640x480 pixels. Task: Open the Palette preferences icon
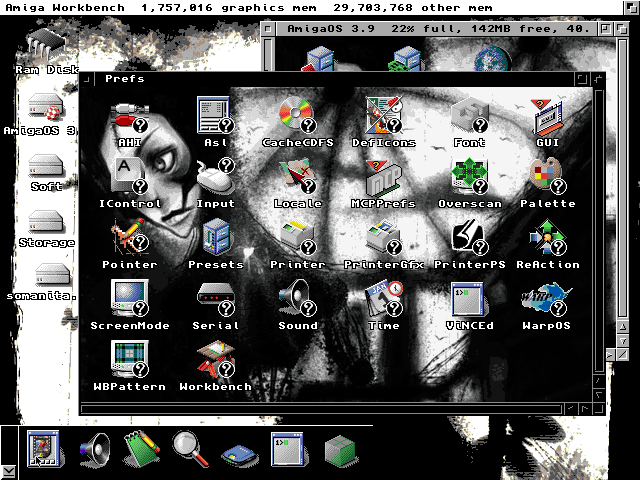(x=548, y=176)
